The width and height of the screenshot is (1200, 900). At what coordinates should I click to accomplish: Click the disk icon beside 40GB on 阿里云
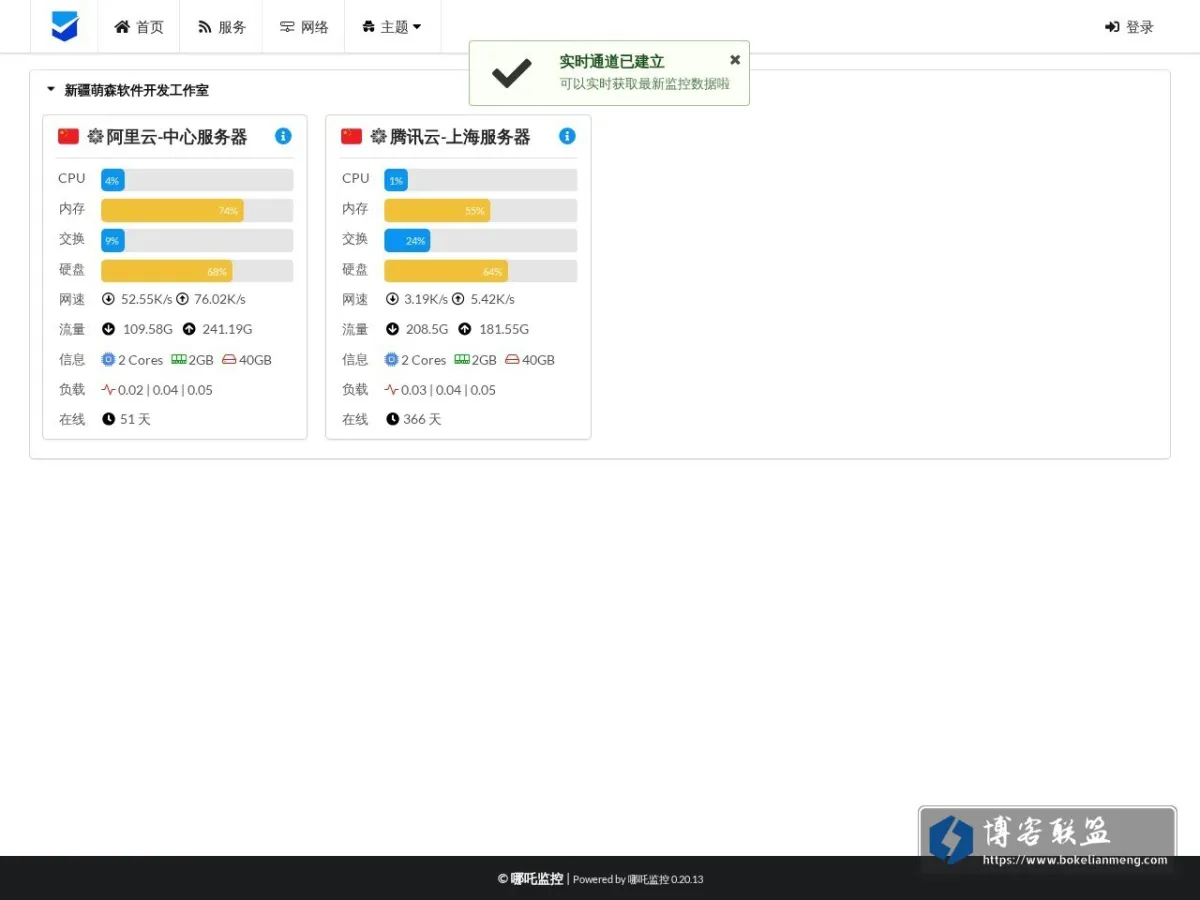[x=229, y=359]
